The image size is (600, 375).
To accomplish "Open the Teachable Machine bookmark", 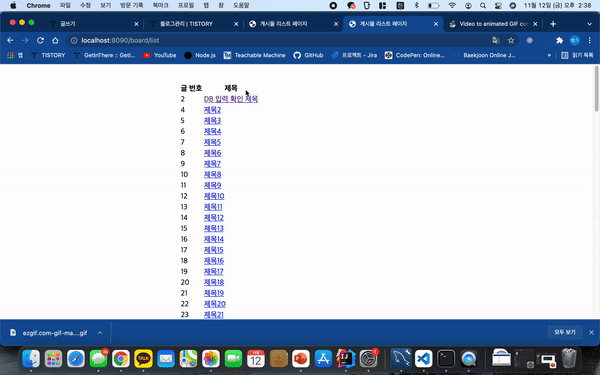I will (254, 55).
